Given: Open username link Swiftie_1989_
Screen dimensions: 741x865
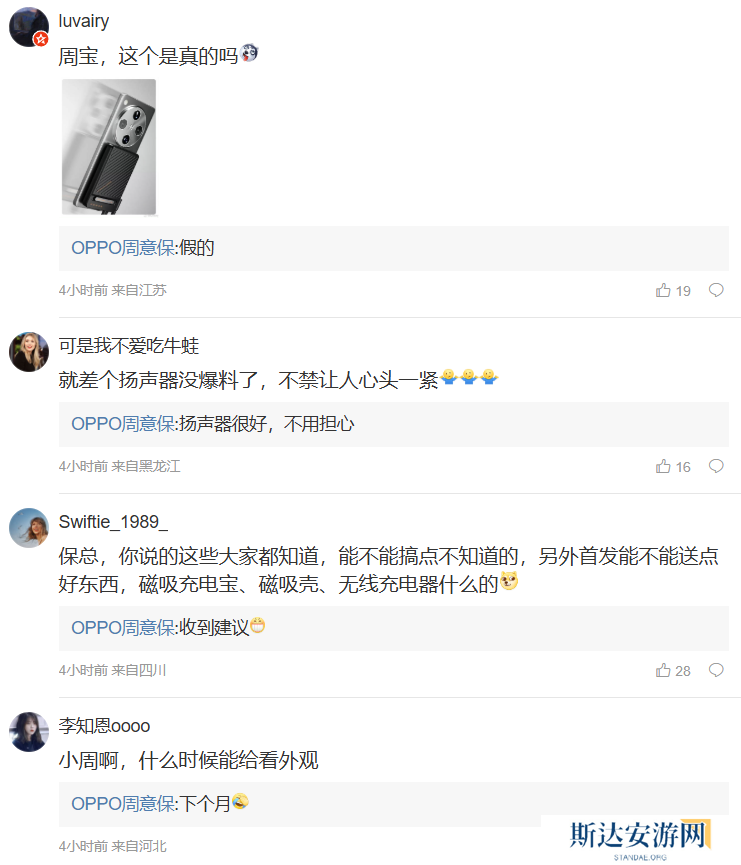Looking at the screenshot, I should [x=113, y=522].
